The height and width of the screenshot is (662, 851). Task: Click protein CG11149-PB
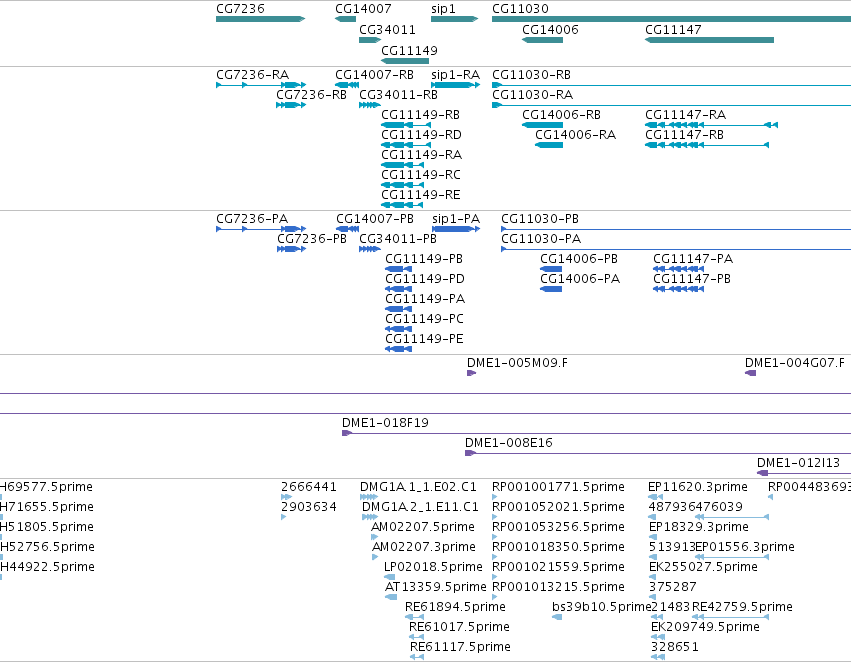pyautogui.click(x=424, y=259)
